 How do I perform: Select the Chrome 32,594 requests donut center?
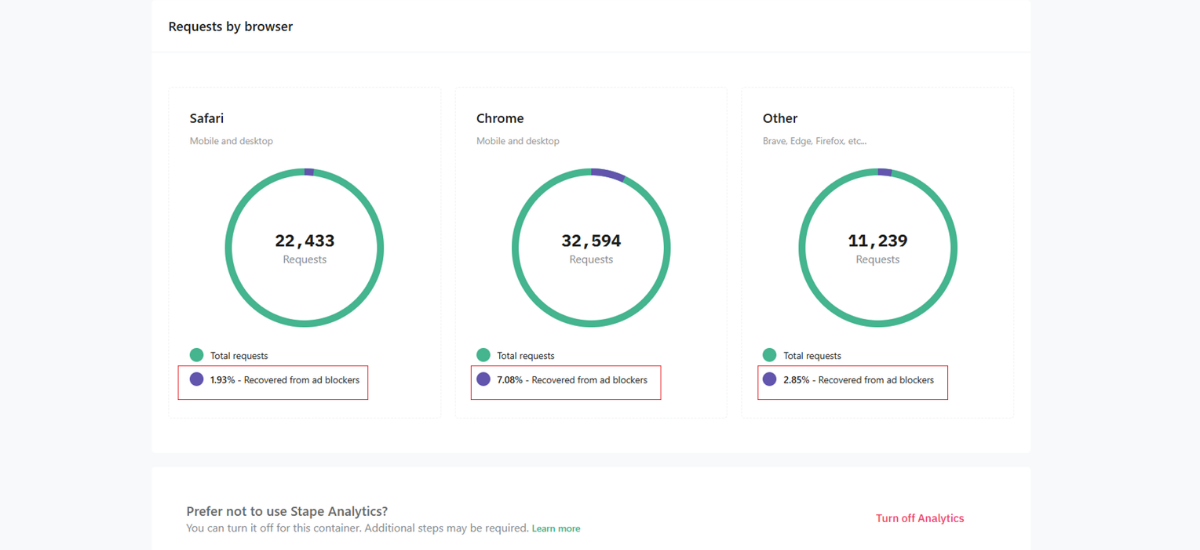pos(591,248)
